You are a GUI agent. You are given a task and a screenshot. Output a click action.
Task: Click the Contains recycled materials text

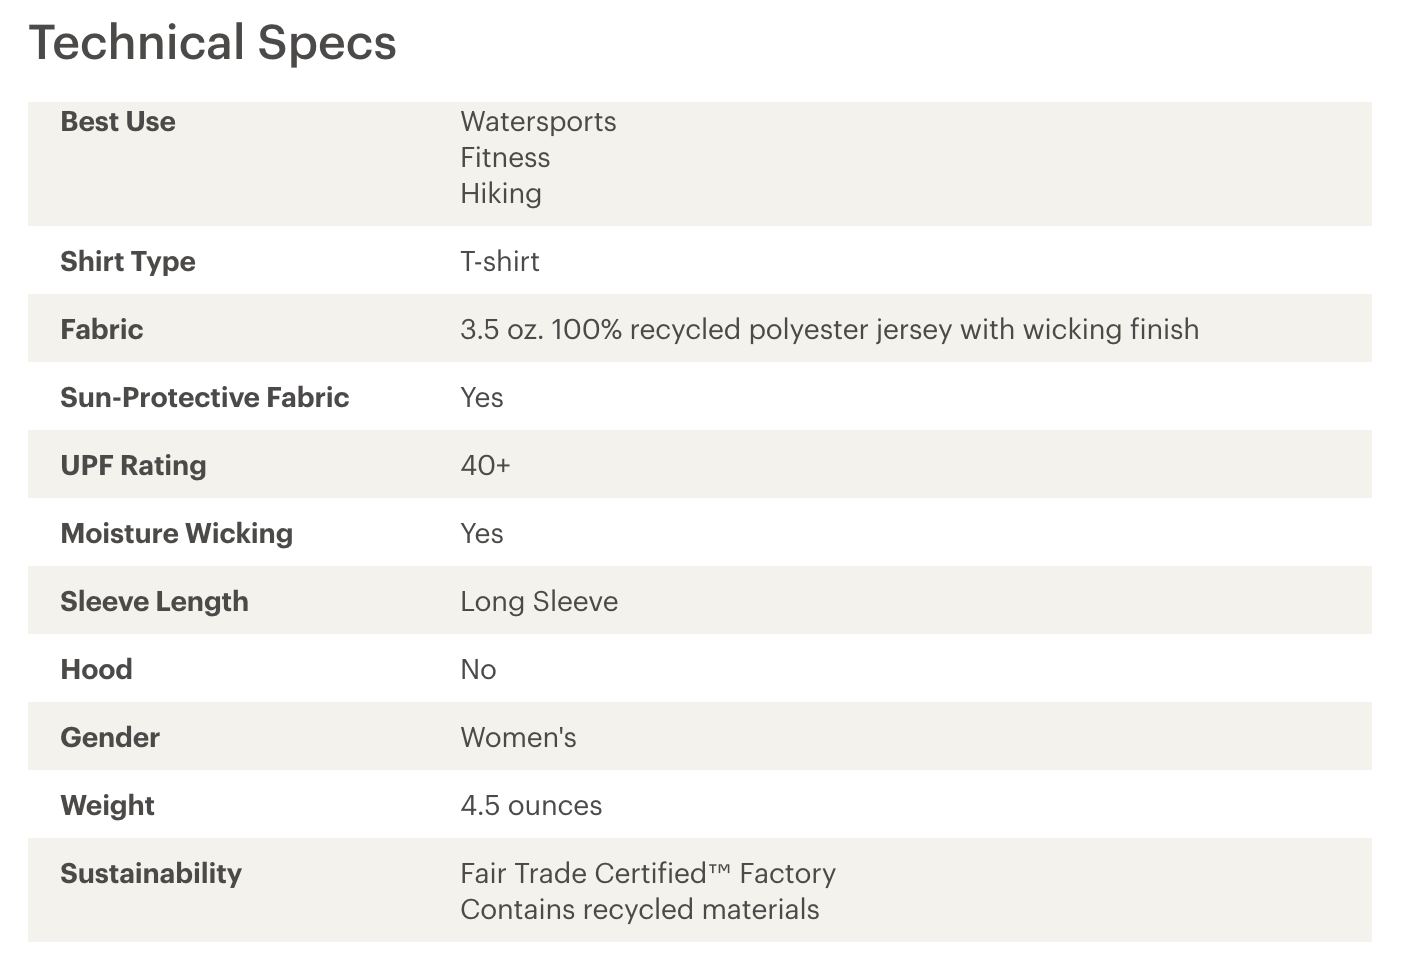point(640,910)
